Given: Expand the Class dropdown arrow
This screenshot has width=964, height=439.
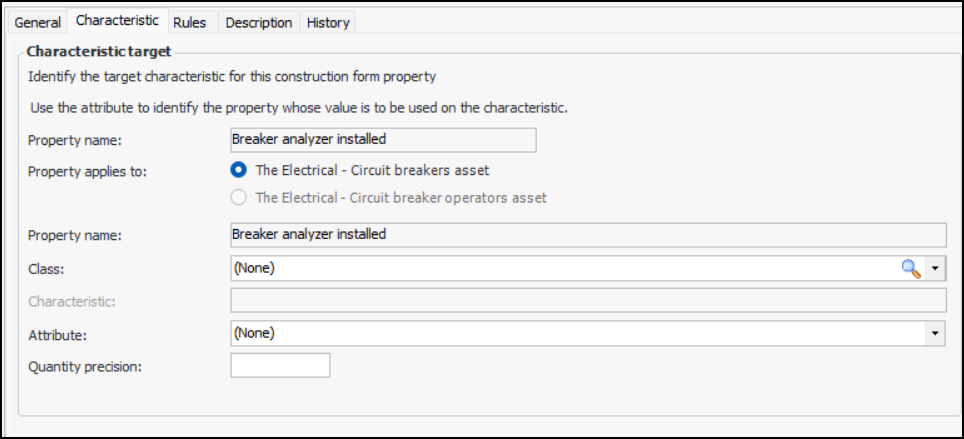Looking at the screenshot, I should click(x=936, y=268).
